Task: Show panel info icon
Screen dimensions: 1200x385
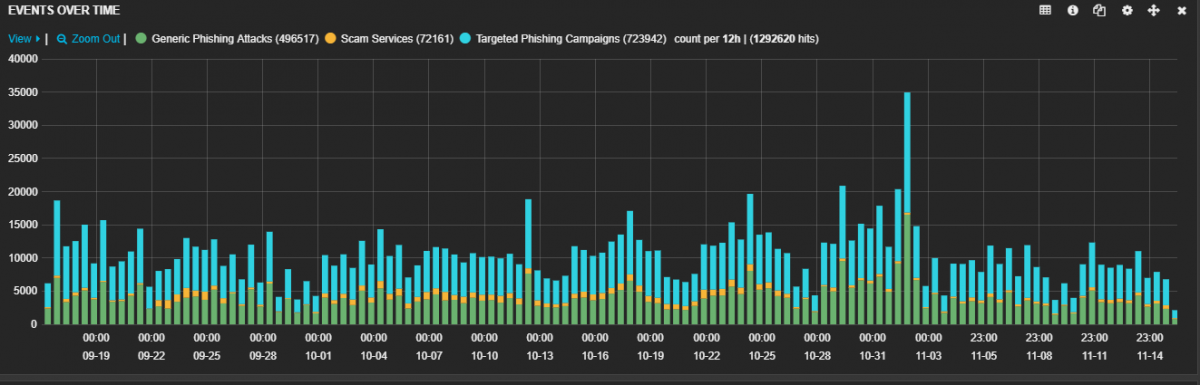Action: click(x=1073, y=10)
